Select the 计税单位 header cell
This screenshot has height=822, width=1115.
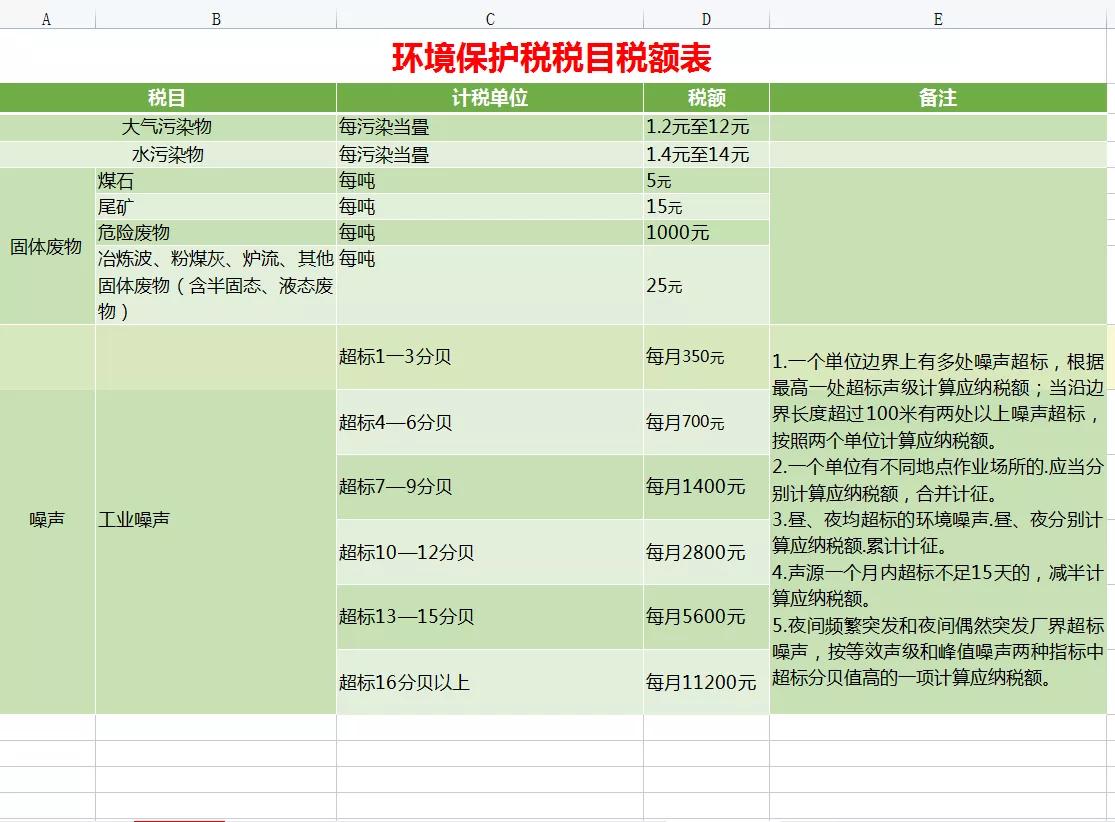(489, 98)
